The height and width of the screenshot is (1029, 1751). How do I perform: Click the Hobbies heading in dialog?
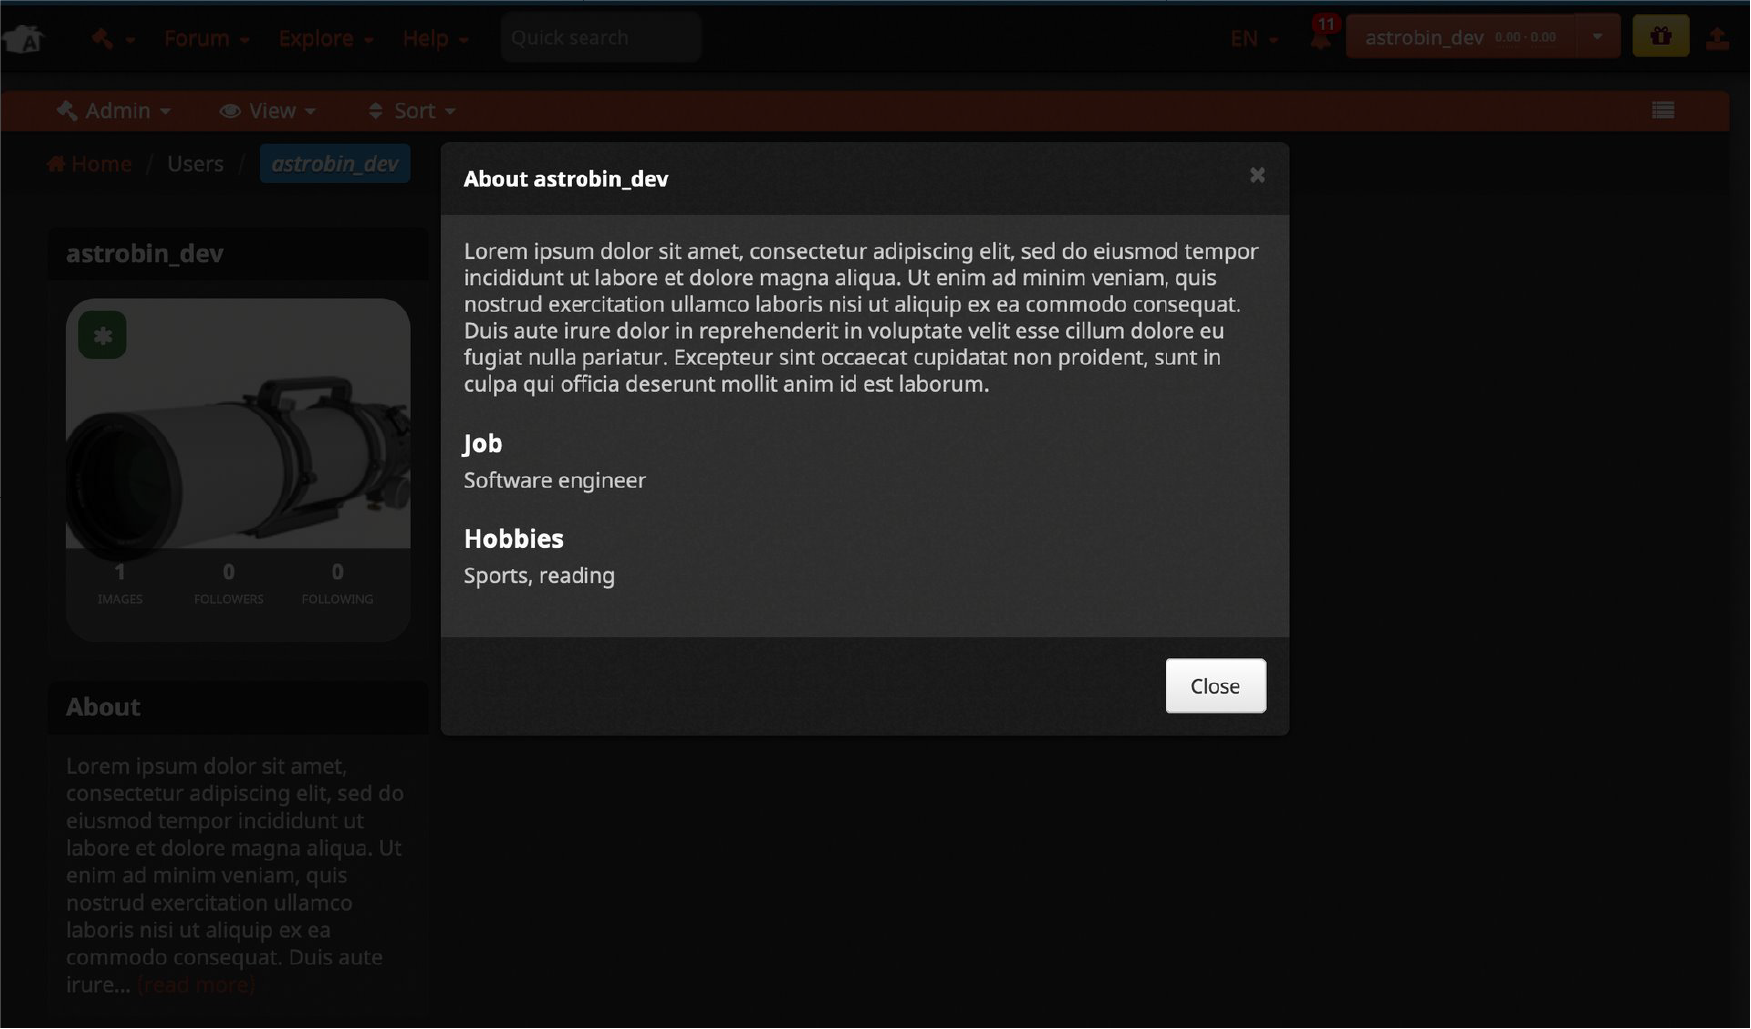[x=514, y=539]
